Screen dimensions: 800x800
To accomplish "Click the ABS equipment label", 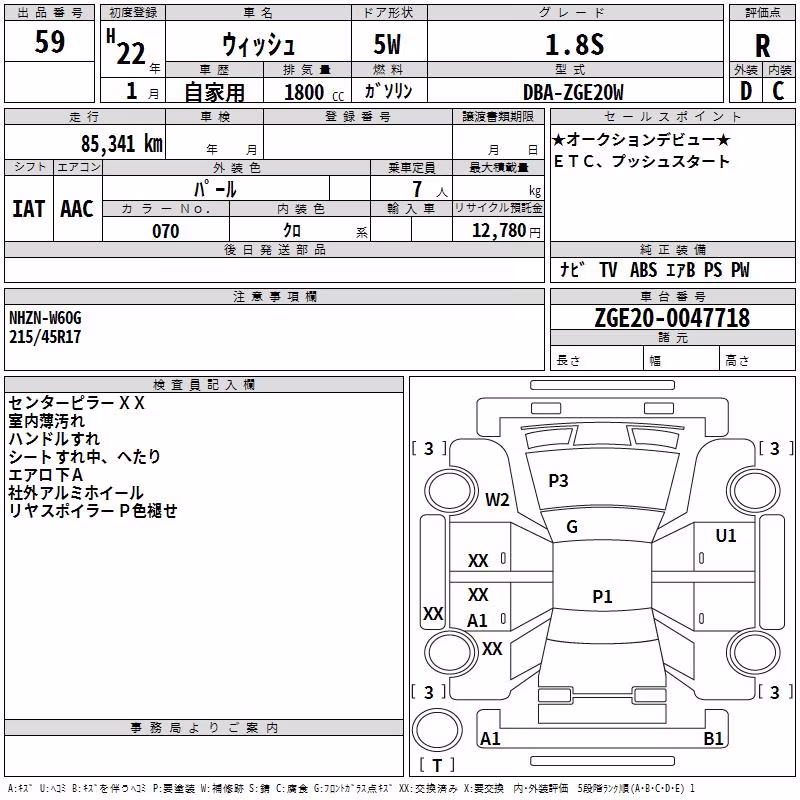I will [643, 270].
